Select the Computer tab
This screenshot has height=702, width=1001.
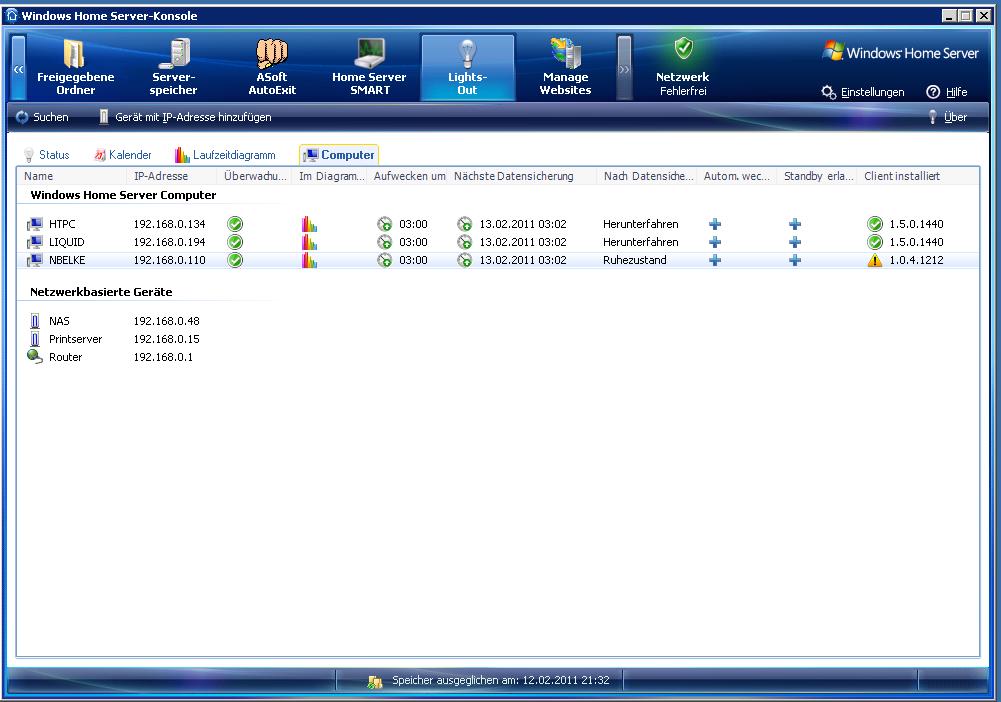(339, 154)
